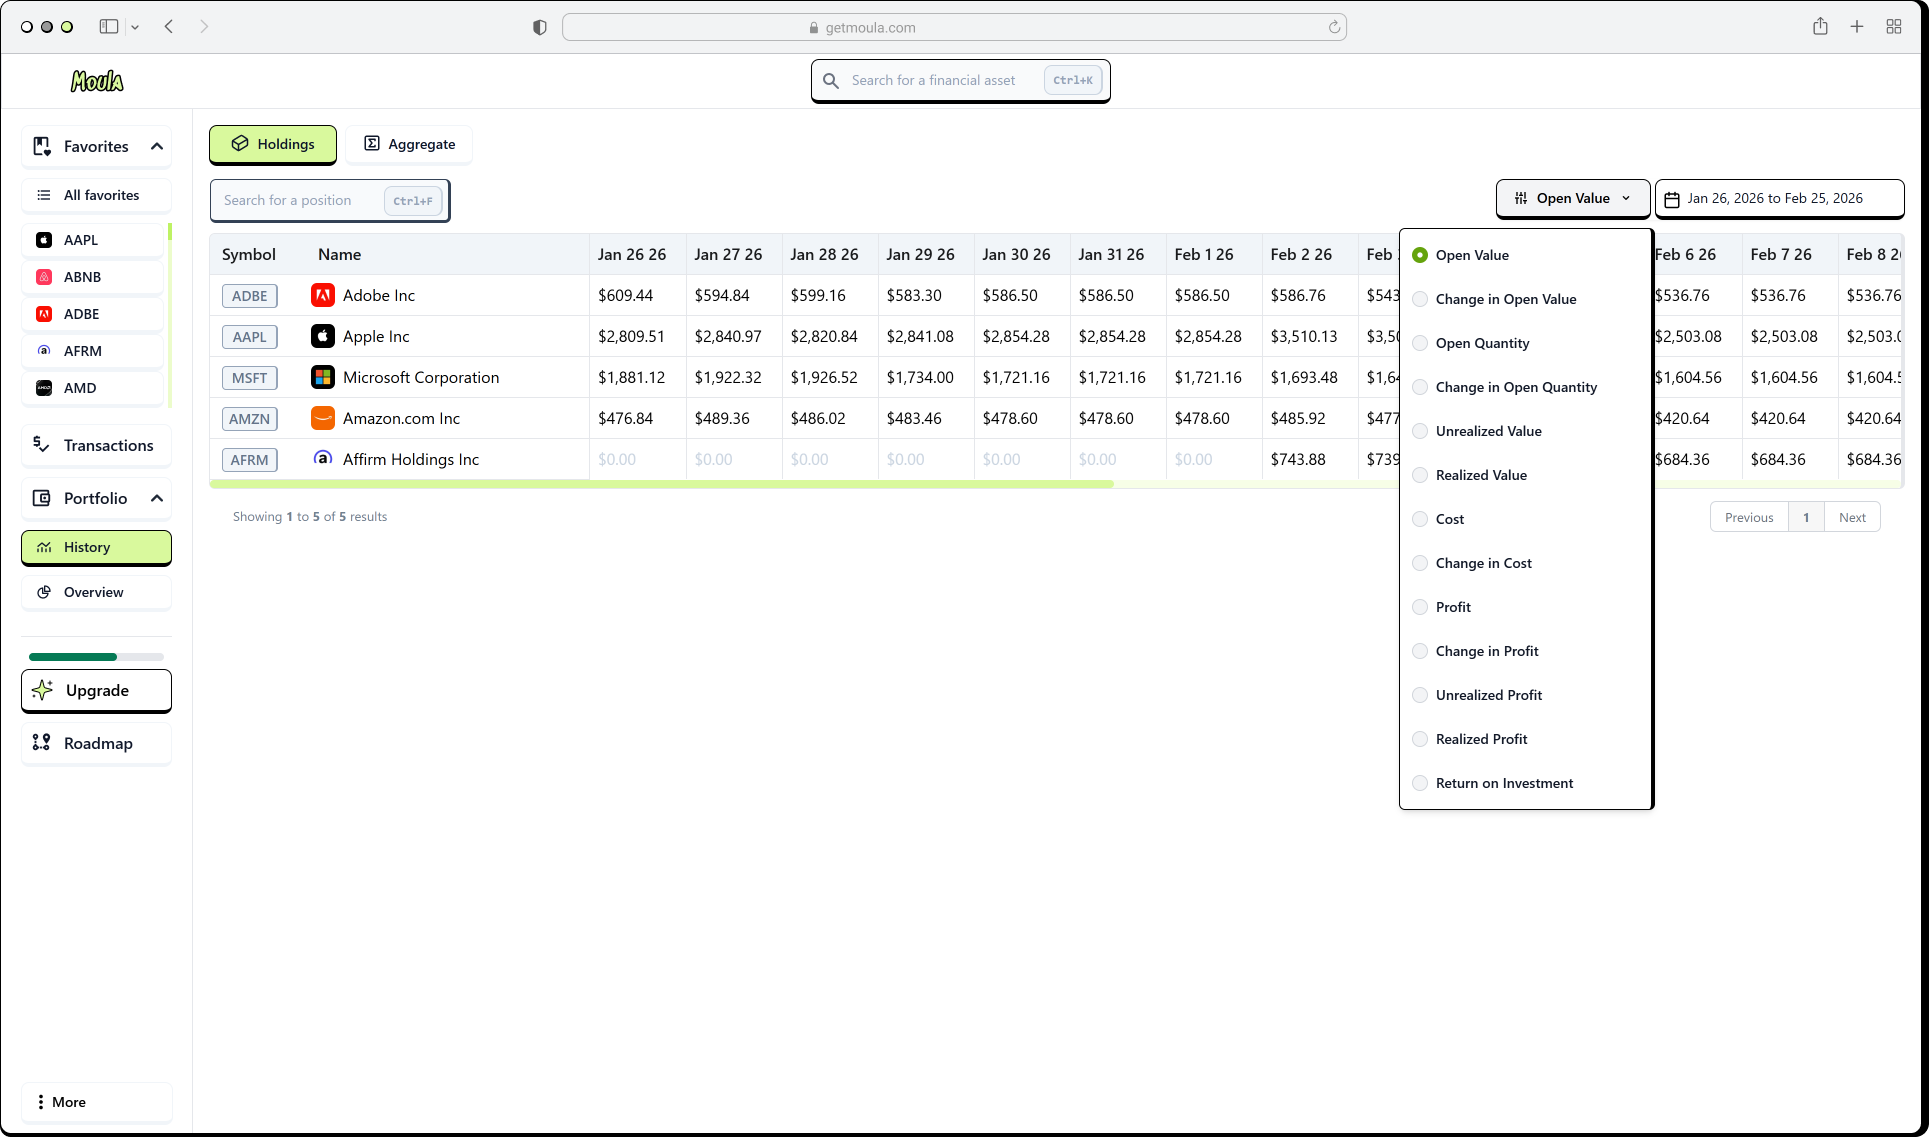Click the AFRM Affirm favorite icon in sidebar
Screen dimensions: 1929x1137
(44, 351)
